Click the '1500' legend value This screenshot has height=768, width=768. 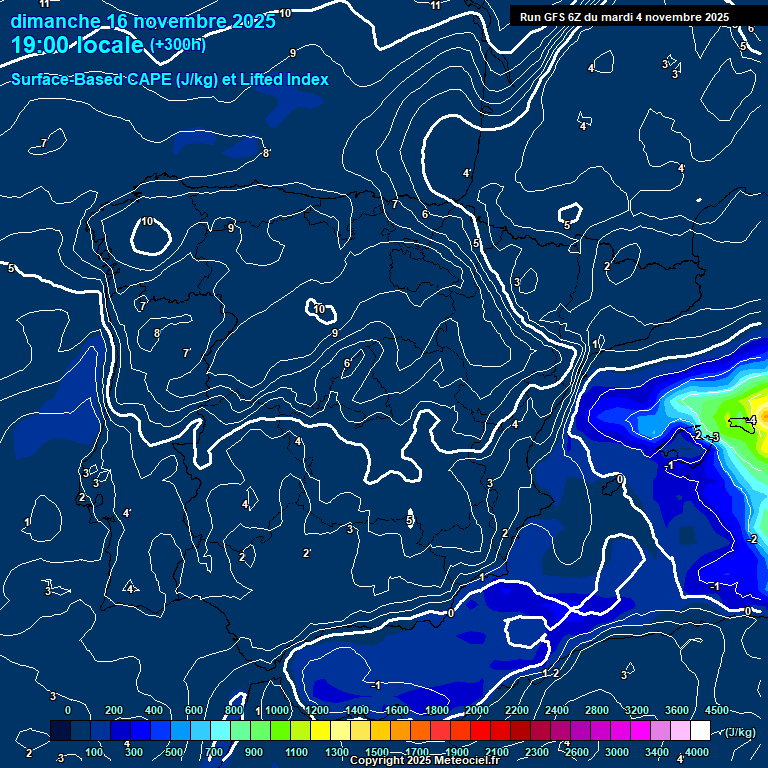pos(377,752)
